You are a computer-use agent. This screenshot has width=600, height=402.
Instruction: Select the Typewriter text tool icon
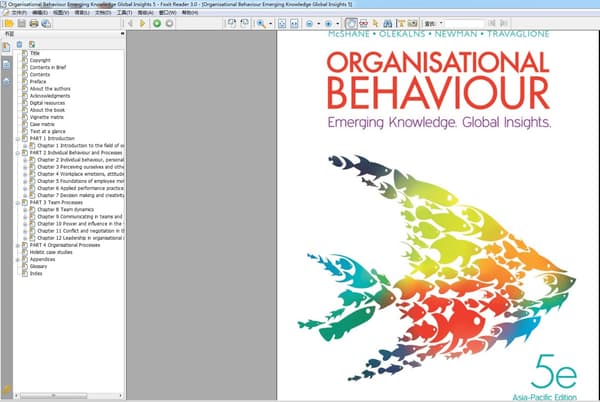[400, 23]
